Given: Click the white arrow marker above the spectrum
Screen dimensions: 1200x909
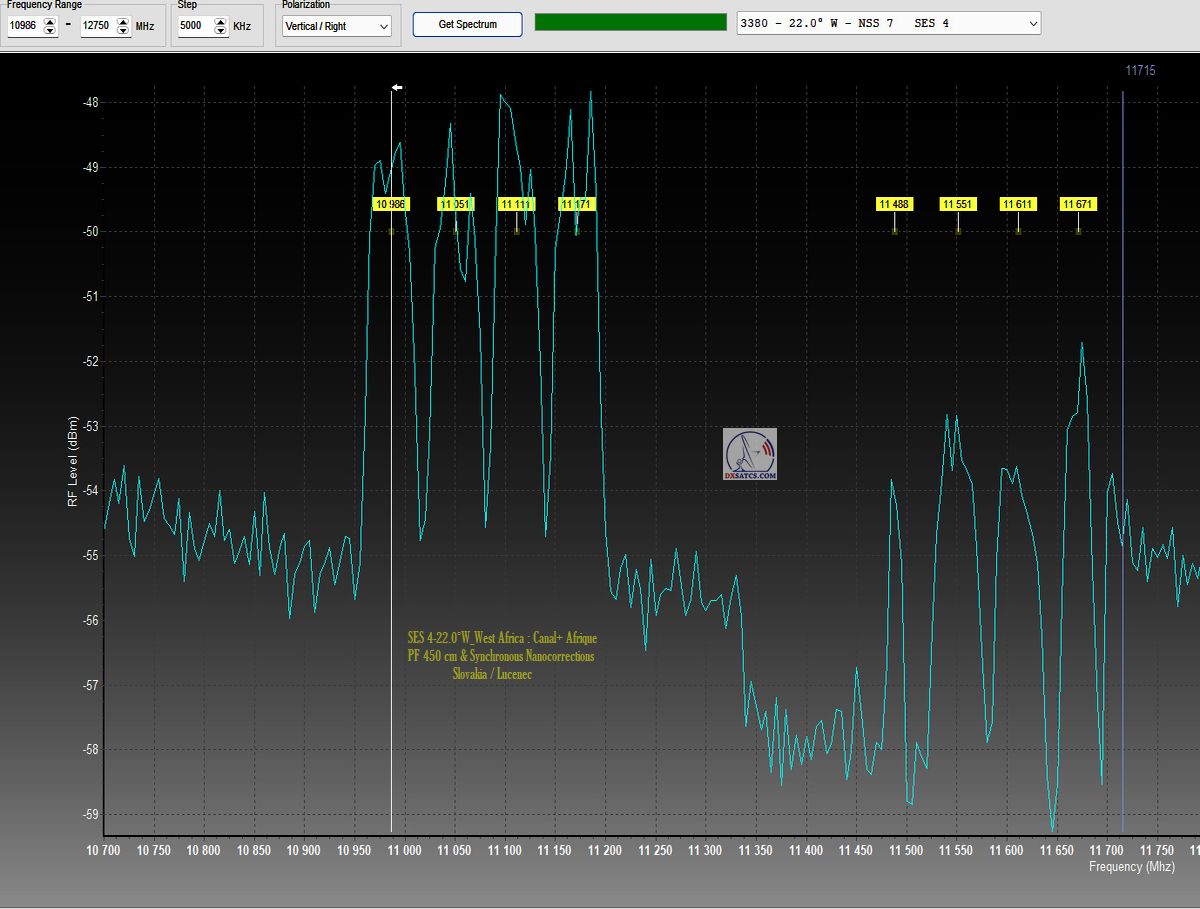Looking at the screenshot, I should [397, 88].
